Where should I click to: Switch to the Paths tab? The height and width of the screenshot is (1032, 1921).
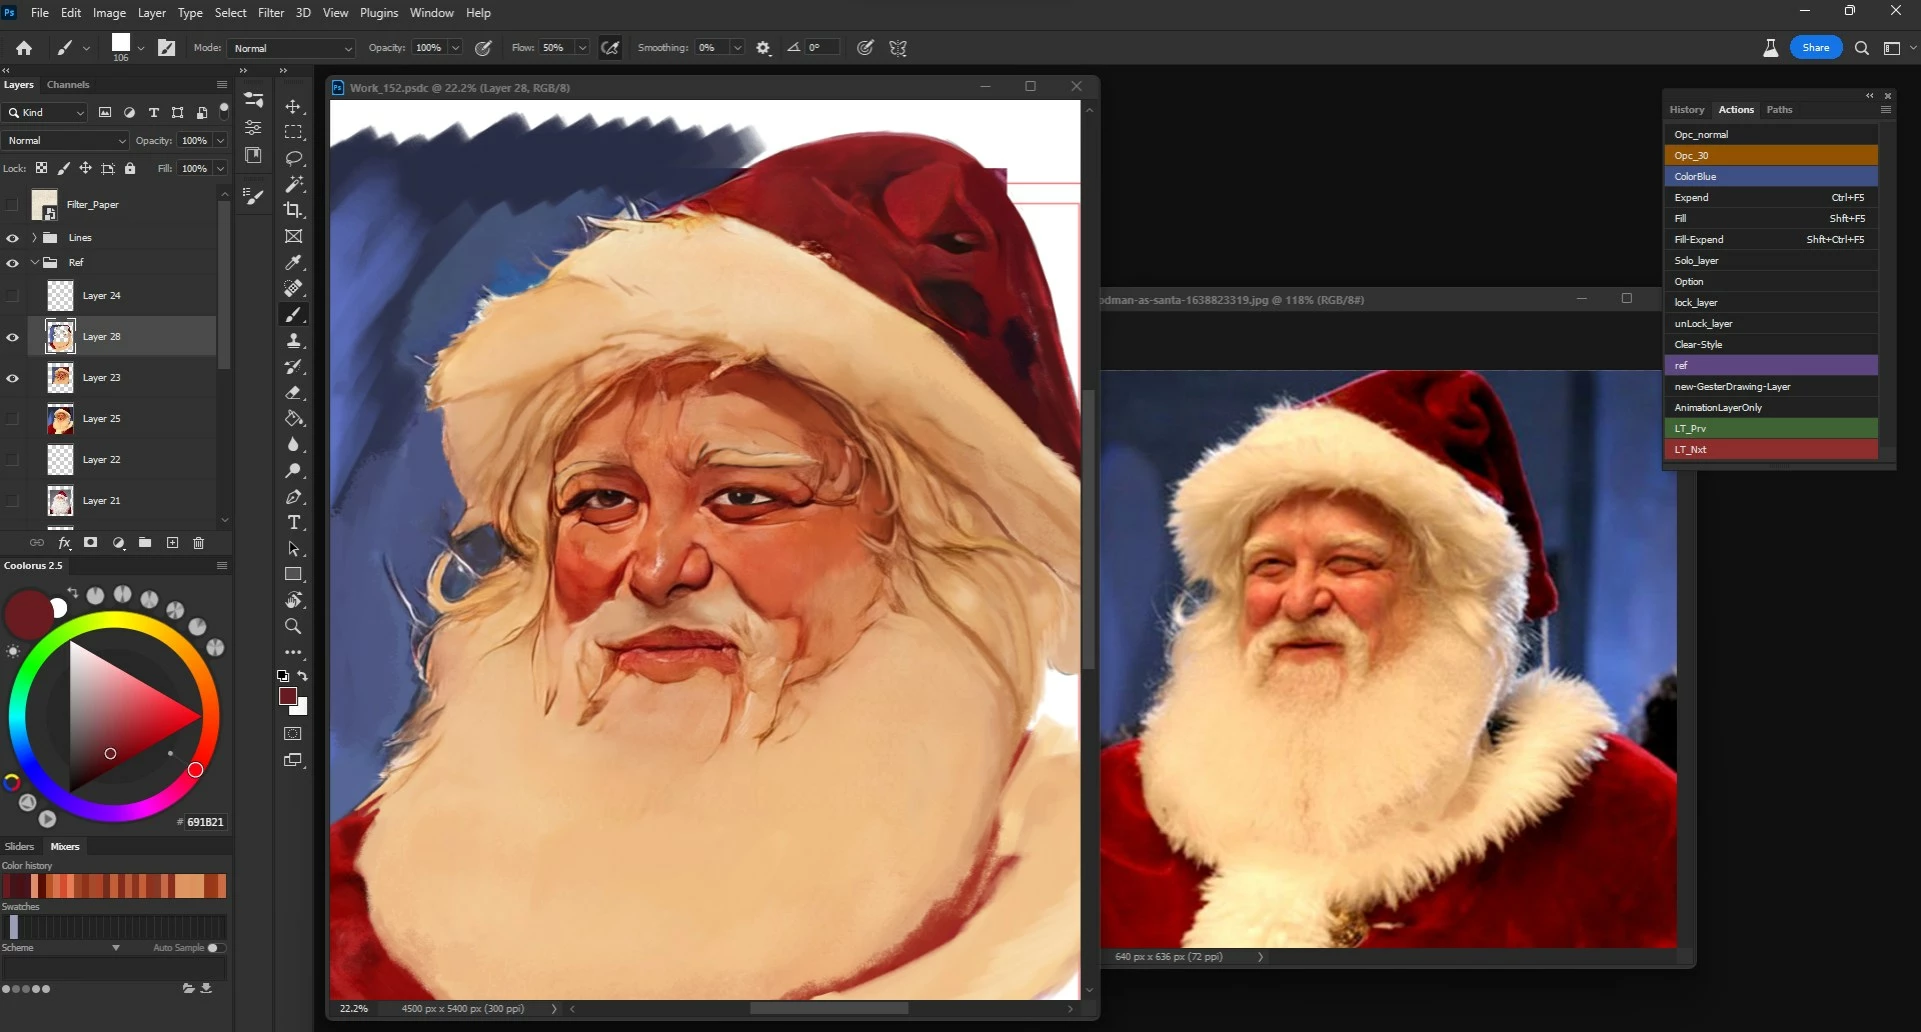click(1779, 110)
